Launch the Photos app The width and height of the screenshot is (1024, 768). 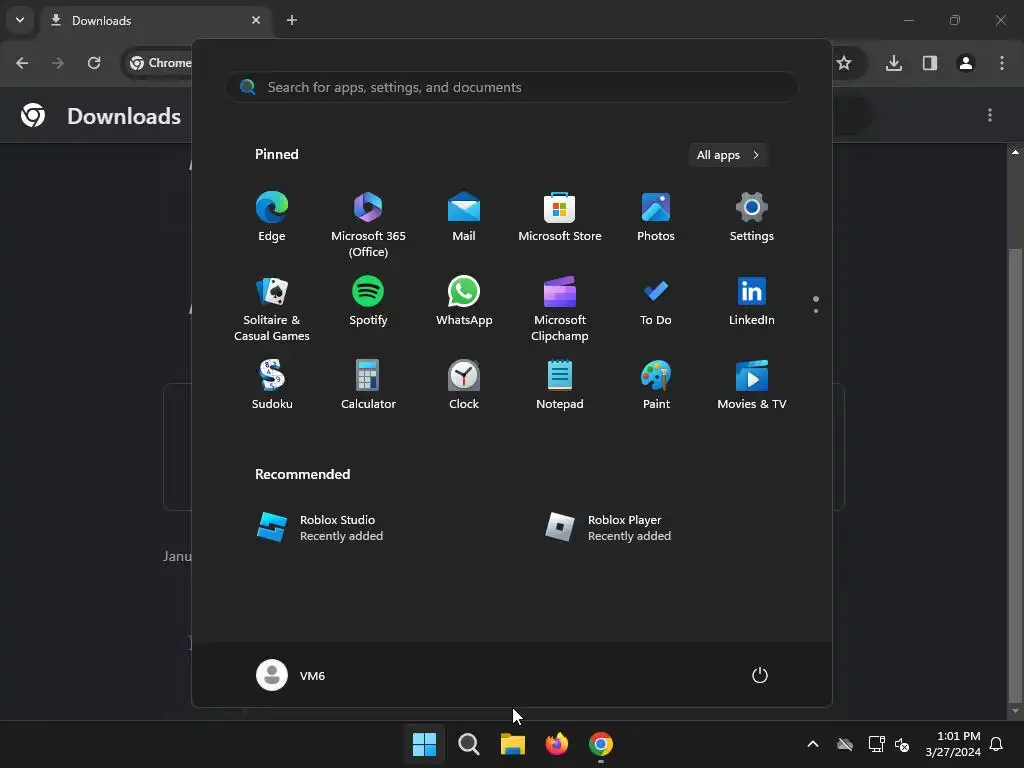656,217
